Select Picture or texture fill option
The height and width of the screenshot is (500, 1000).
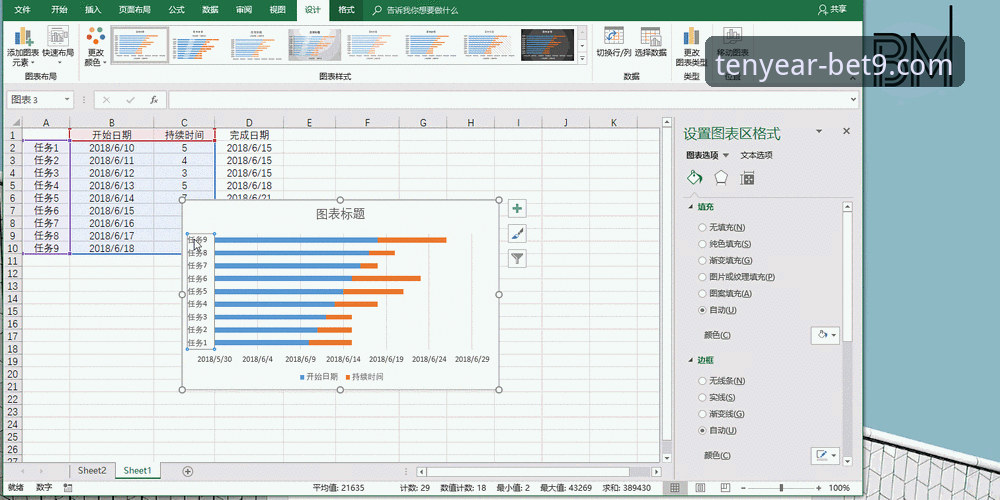(702, 277)
